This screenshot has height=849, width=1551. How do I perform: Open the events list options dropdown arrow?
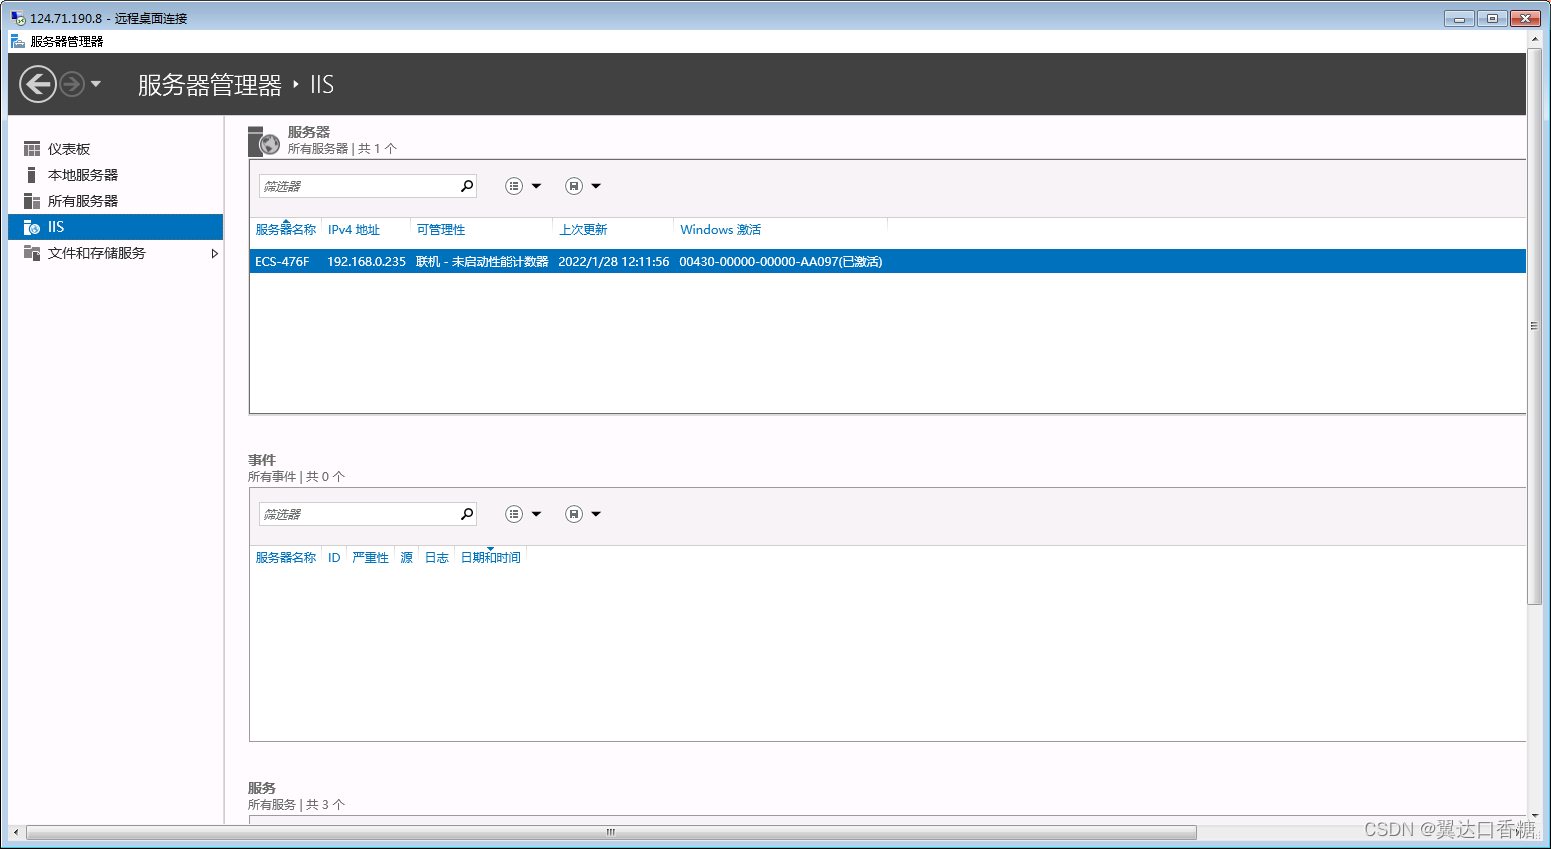[536, 514]
